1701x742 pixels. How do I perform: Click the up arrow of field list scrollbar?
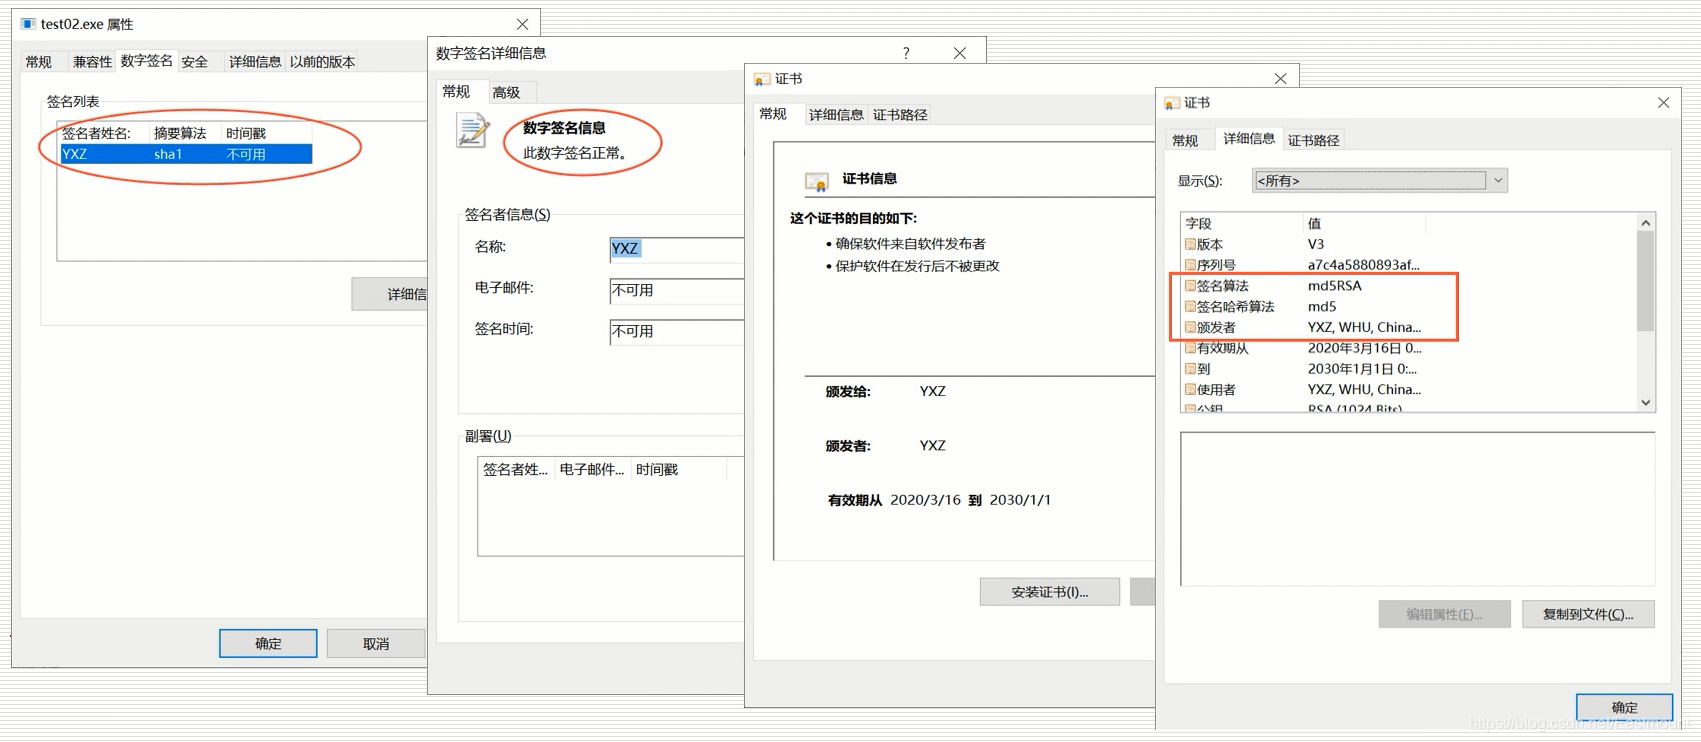pos(1645,223)
